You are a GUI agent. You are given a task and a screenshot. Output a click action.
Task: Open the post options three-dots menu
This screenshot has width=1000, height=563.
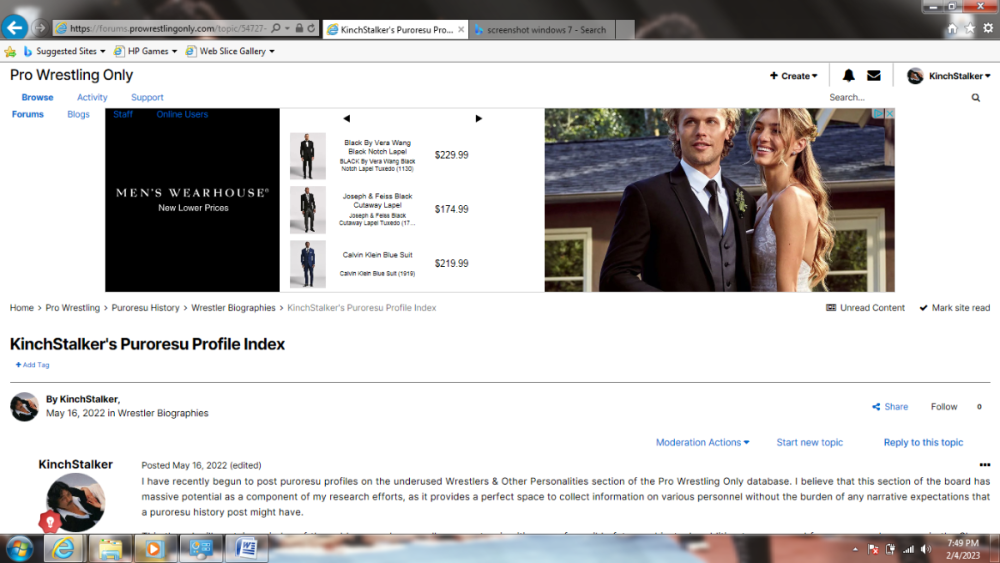984,465
